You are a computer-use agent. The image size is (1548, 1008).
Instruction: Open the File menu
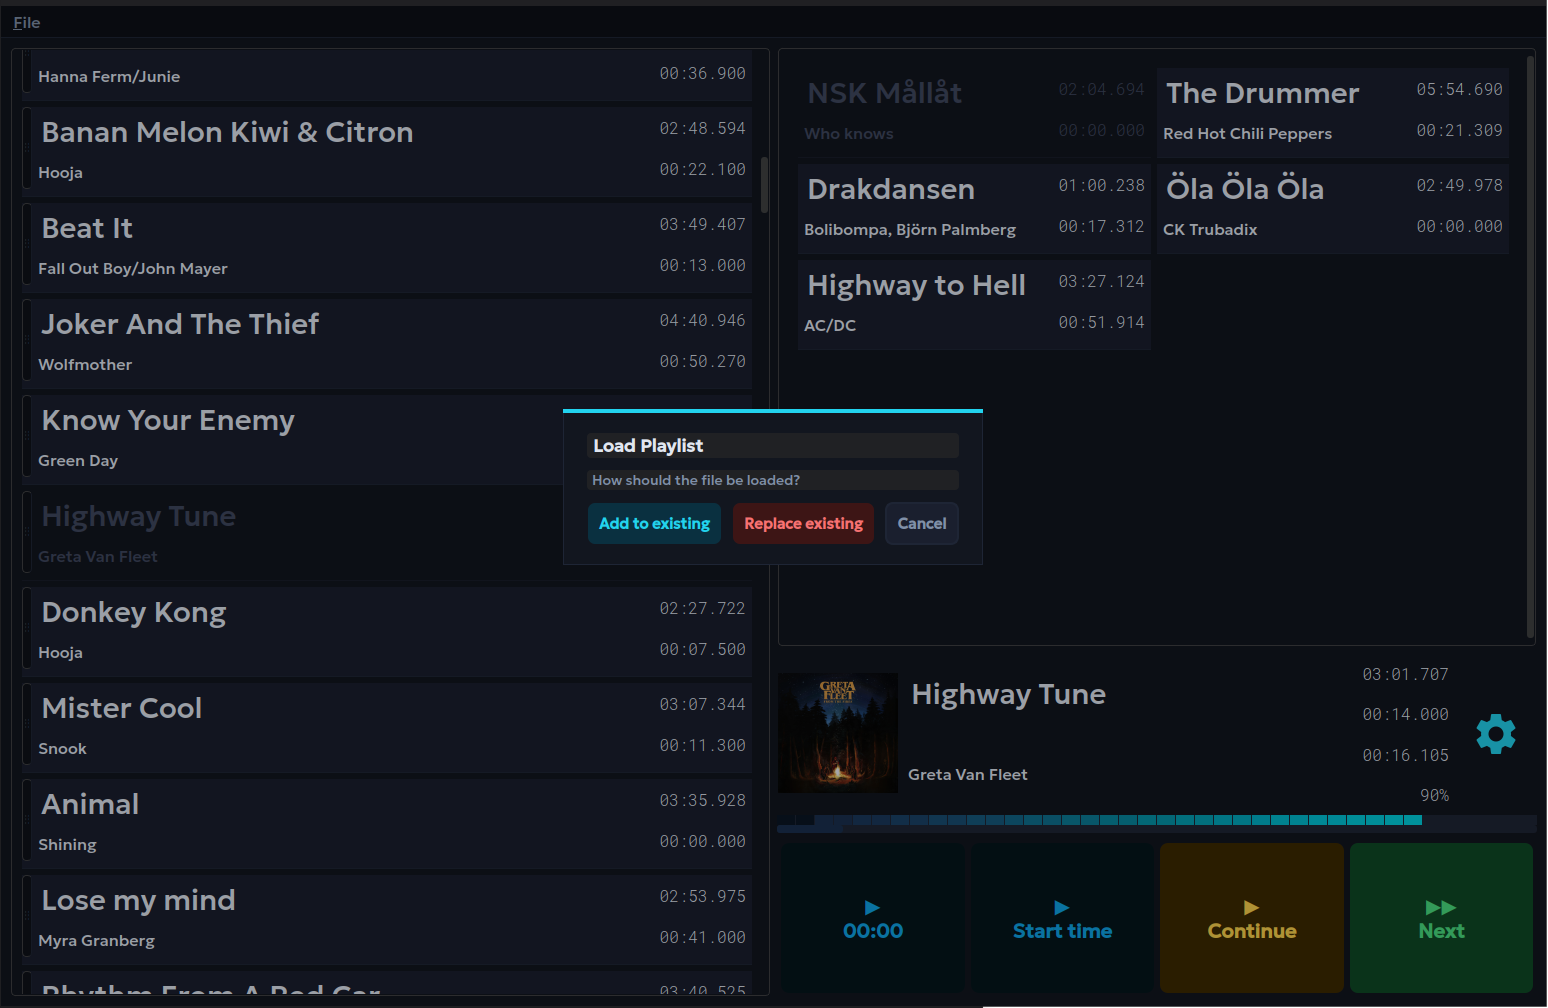pos(27,22)
